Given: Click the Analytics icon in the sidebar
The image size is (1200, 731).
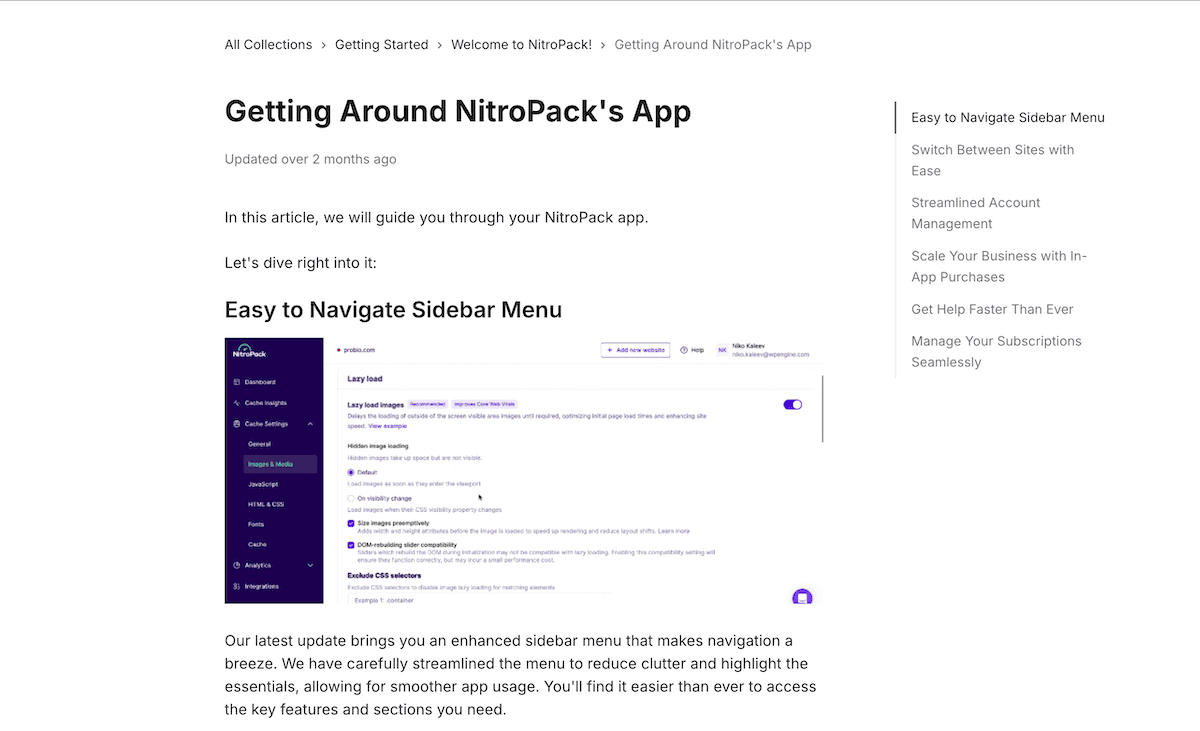Looking at the screenshot, I should pos(237,565).
